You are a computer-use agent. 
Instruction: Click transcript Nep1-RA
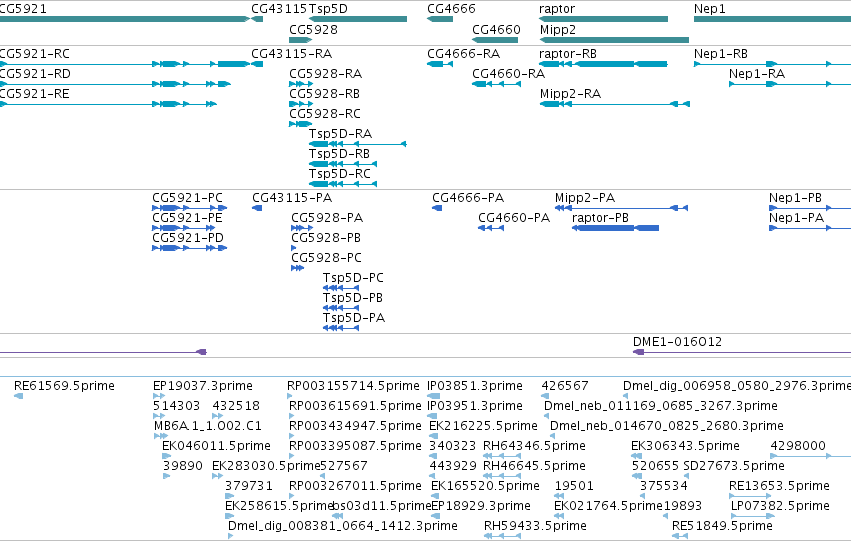pyautogui.click(x=790, y=84)
